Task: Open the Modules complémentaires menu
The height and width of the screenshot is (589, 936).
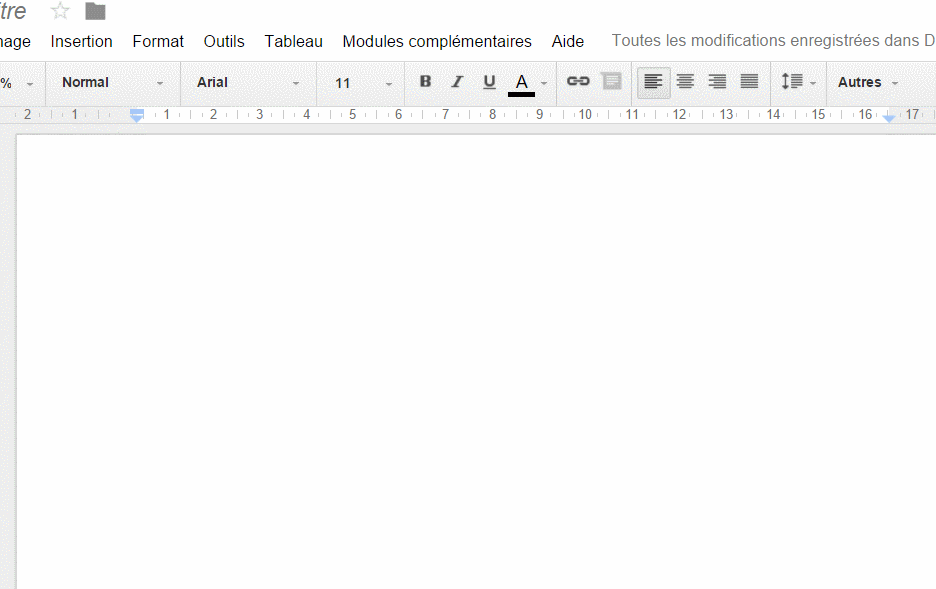Action: pyautogui.click(x=437, y=41)
